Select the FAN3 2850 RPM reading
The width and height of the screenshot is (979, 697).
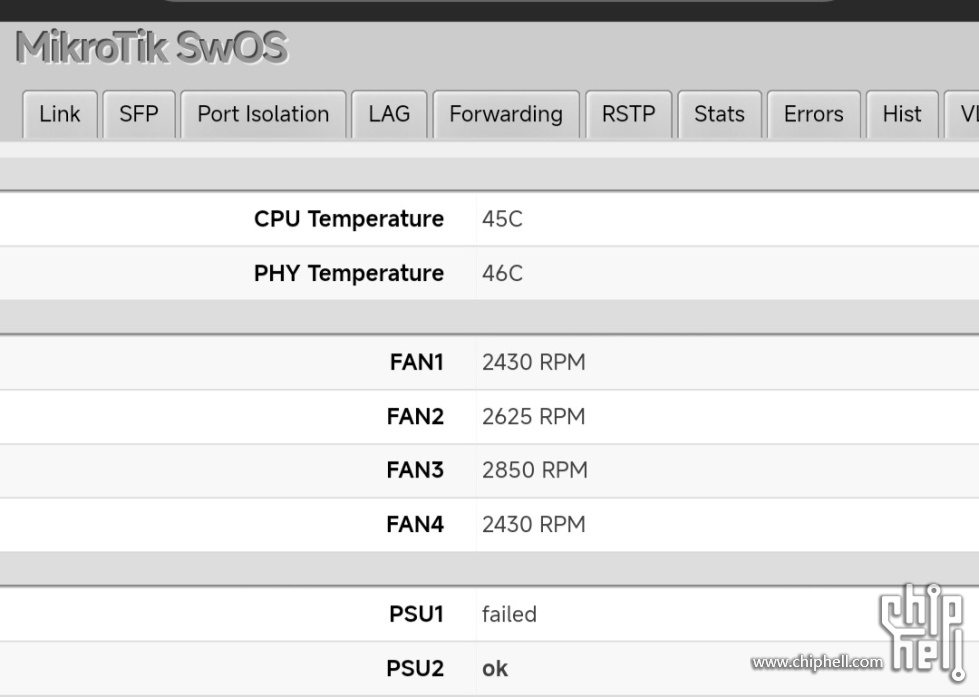click(x=534, y=470)
